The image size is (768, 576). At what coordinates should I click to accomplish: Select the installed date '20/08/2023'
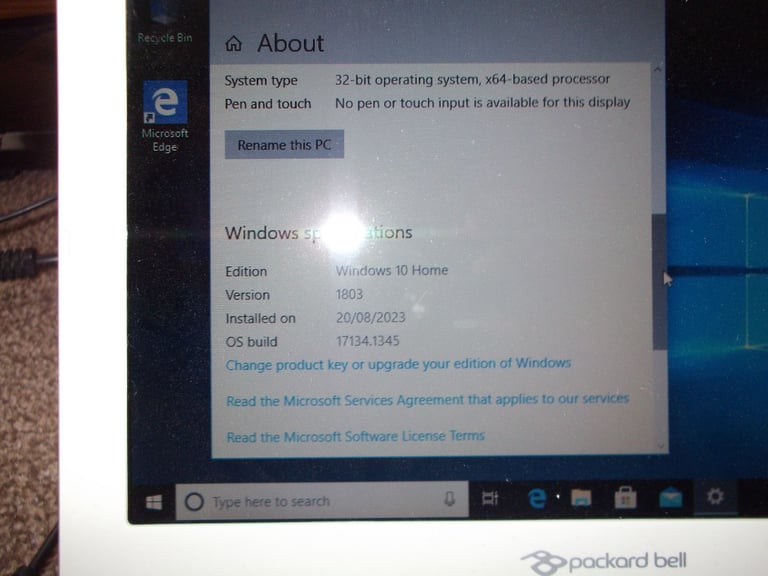pos(371,317)
